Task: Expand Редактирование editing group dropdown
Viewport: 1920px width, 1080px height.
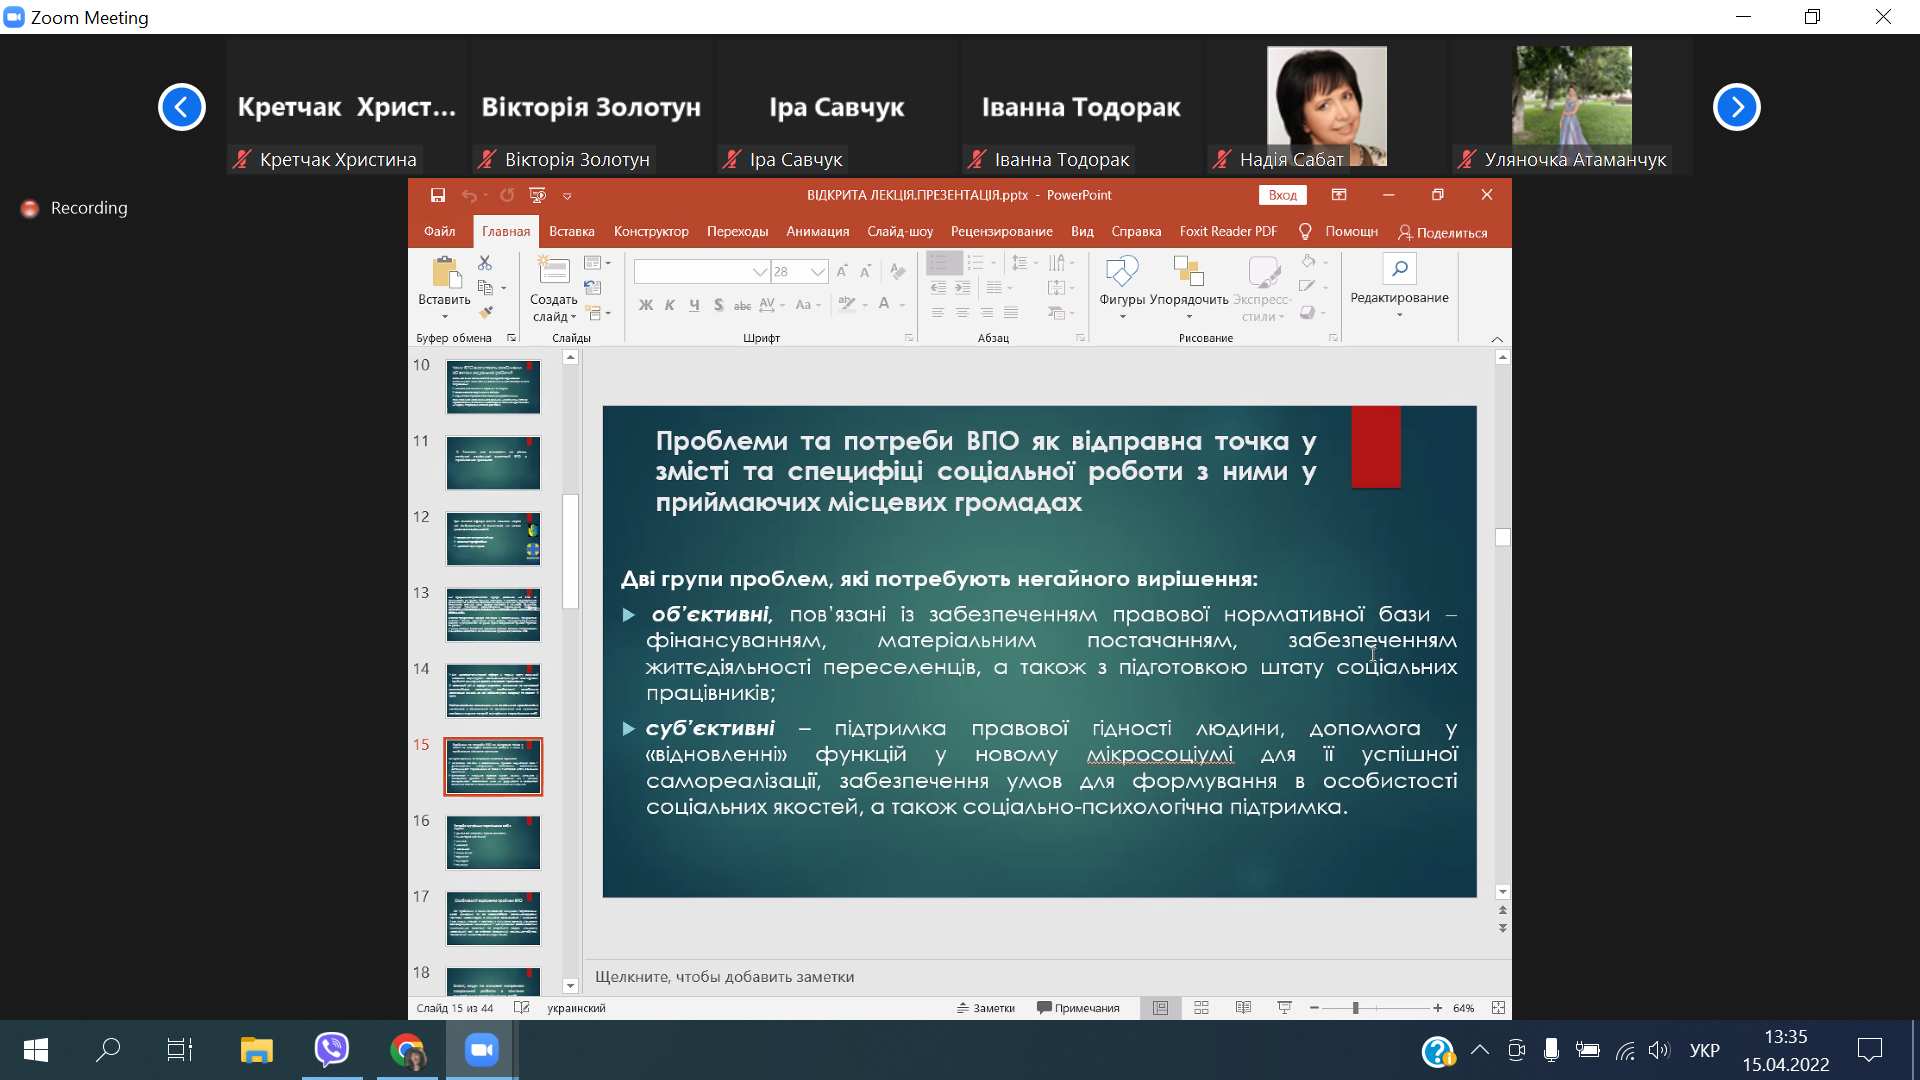Action: 1399,298
